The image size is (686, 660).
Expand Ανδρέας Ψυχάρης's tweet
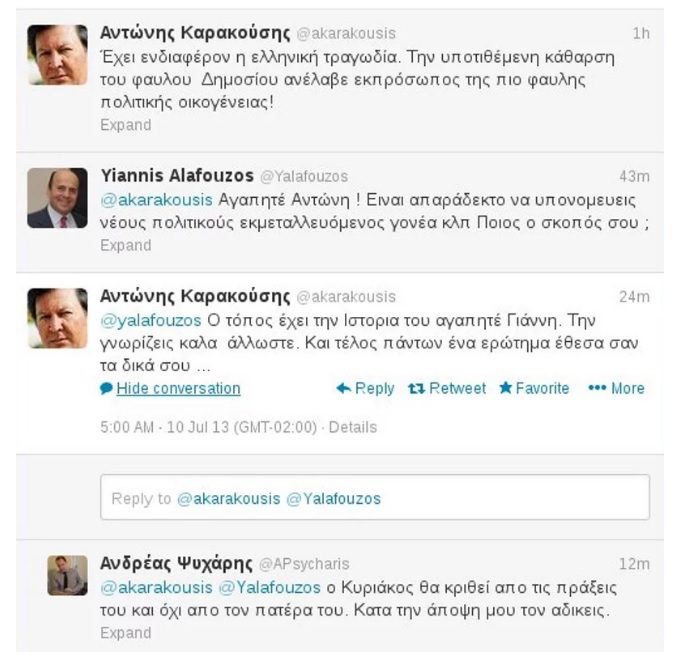pos(126,633)
